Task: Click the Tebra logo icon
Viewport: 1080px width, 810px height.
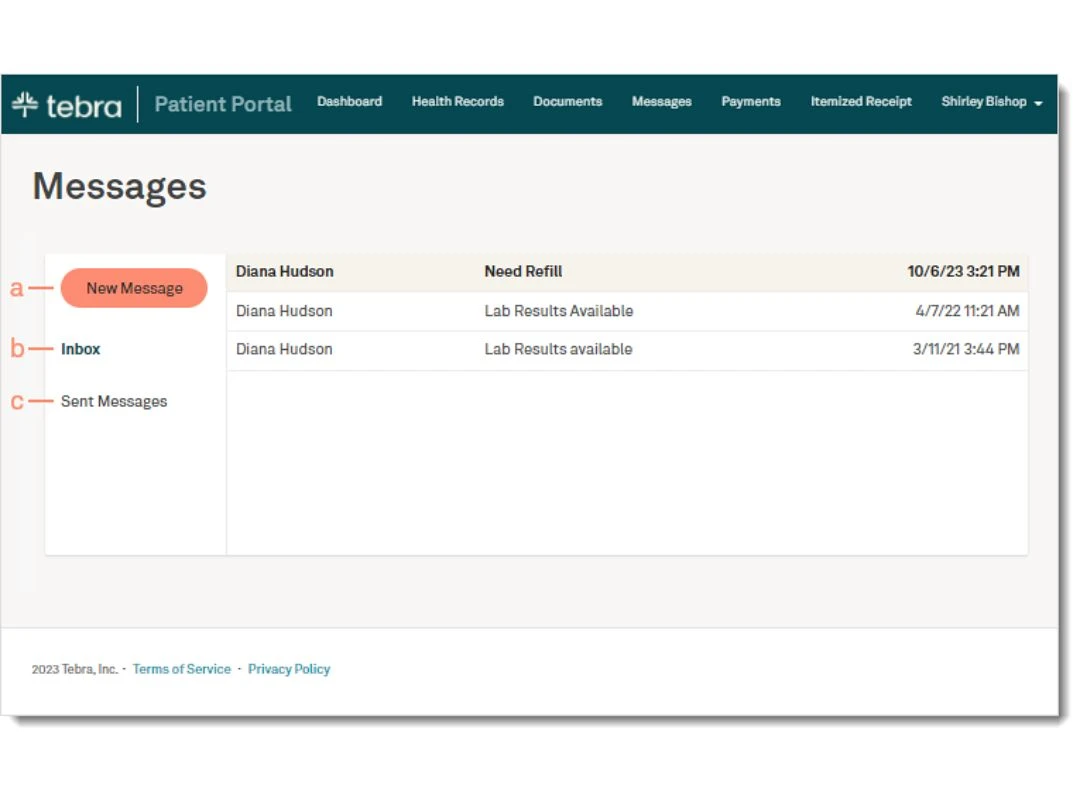Action: point(25,105)
